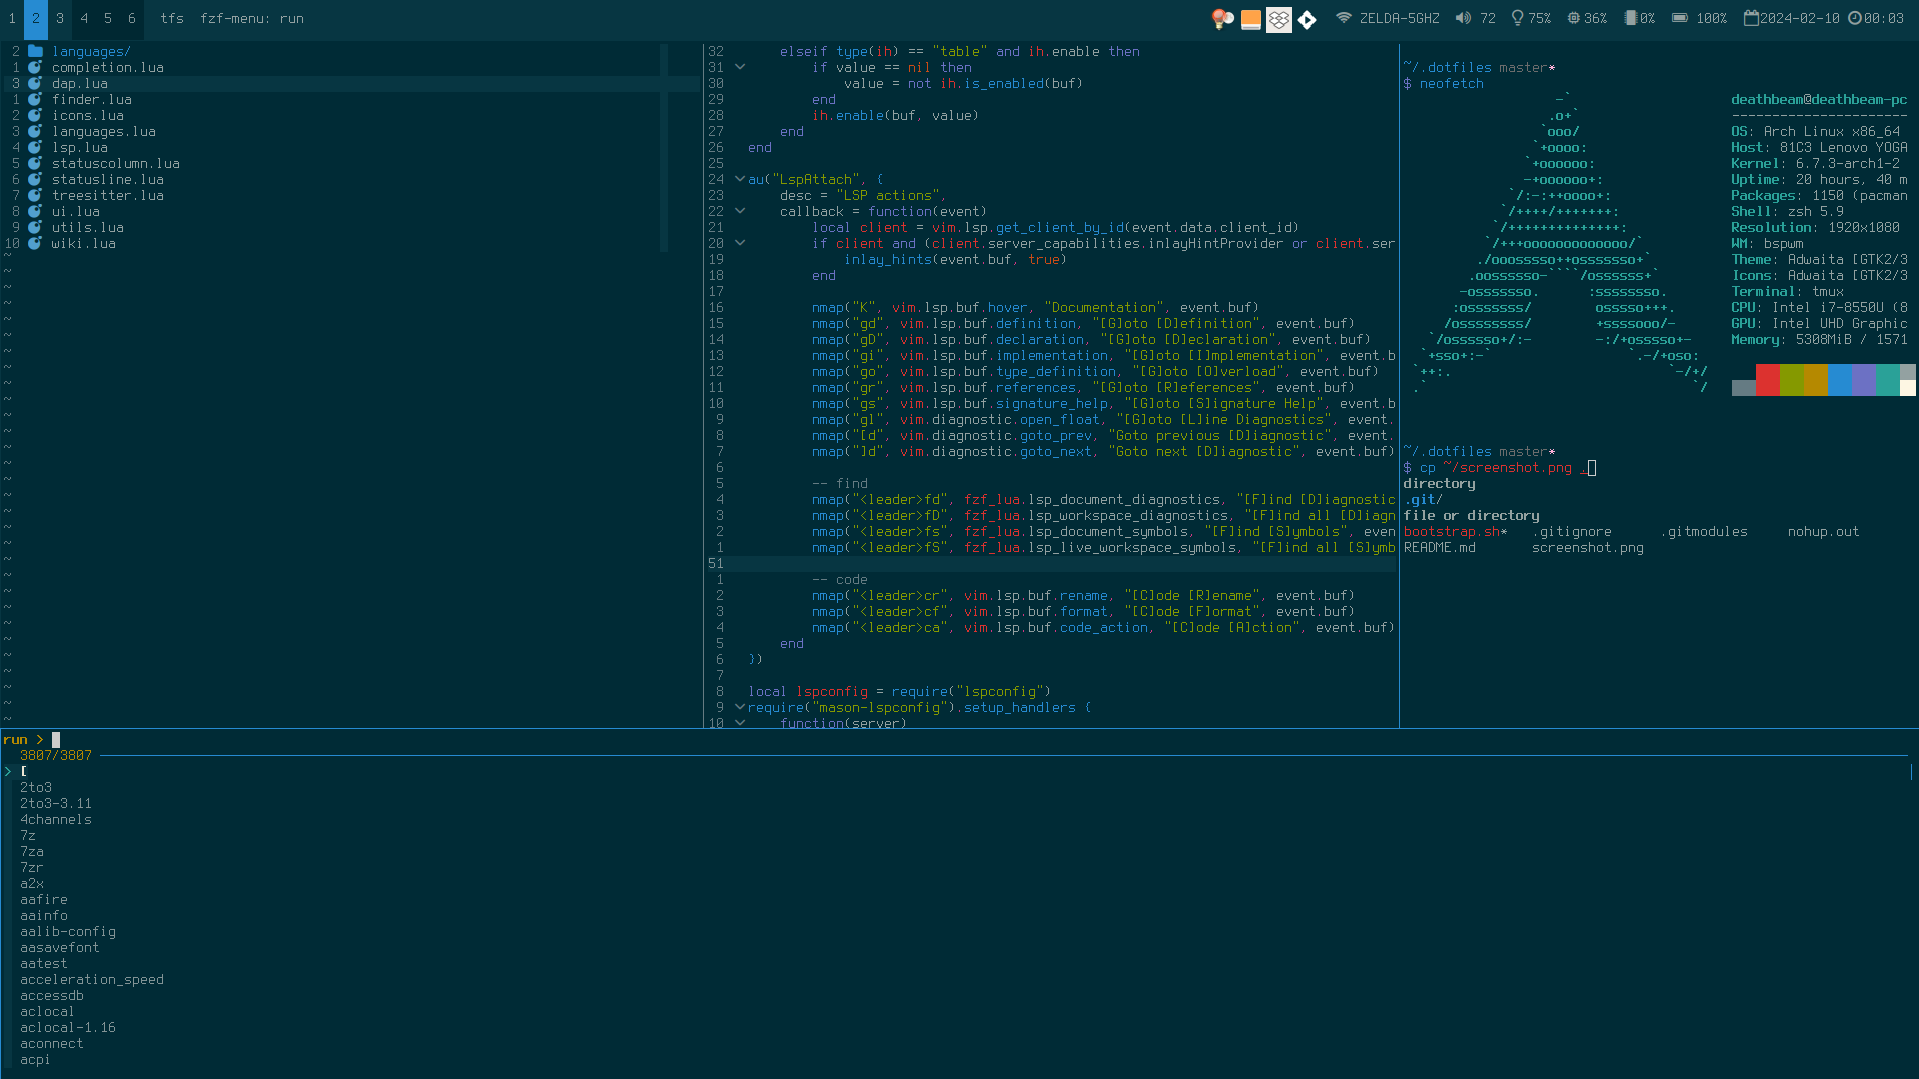This screenshot has height=1079, width=1919.
Task: Click the Lua icon beside completion.lua
Action: [x=35, y=67]
